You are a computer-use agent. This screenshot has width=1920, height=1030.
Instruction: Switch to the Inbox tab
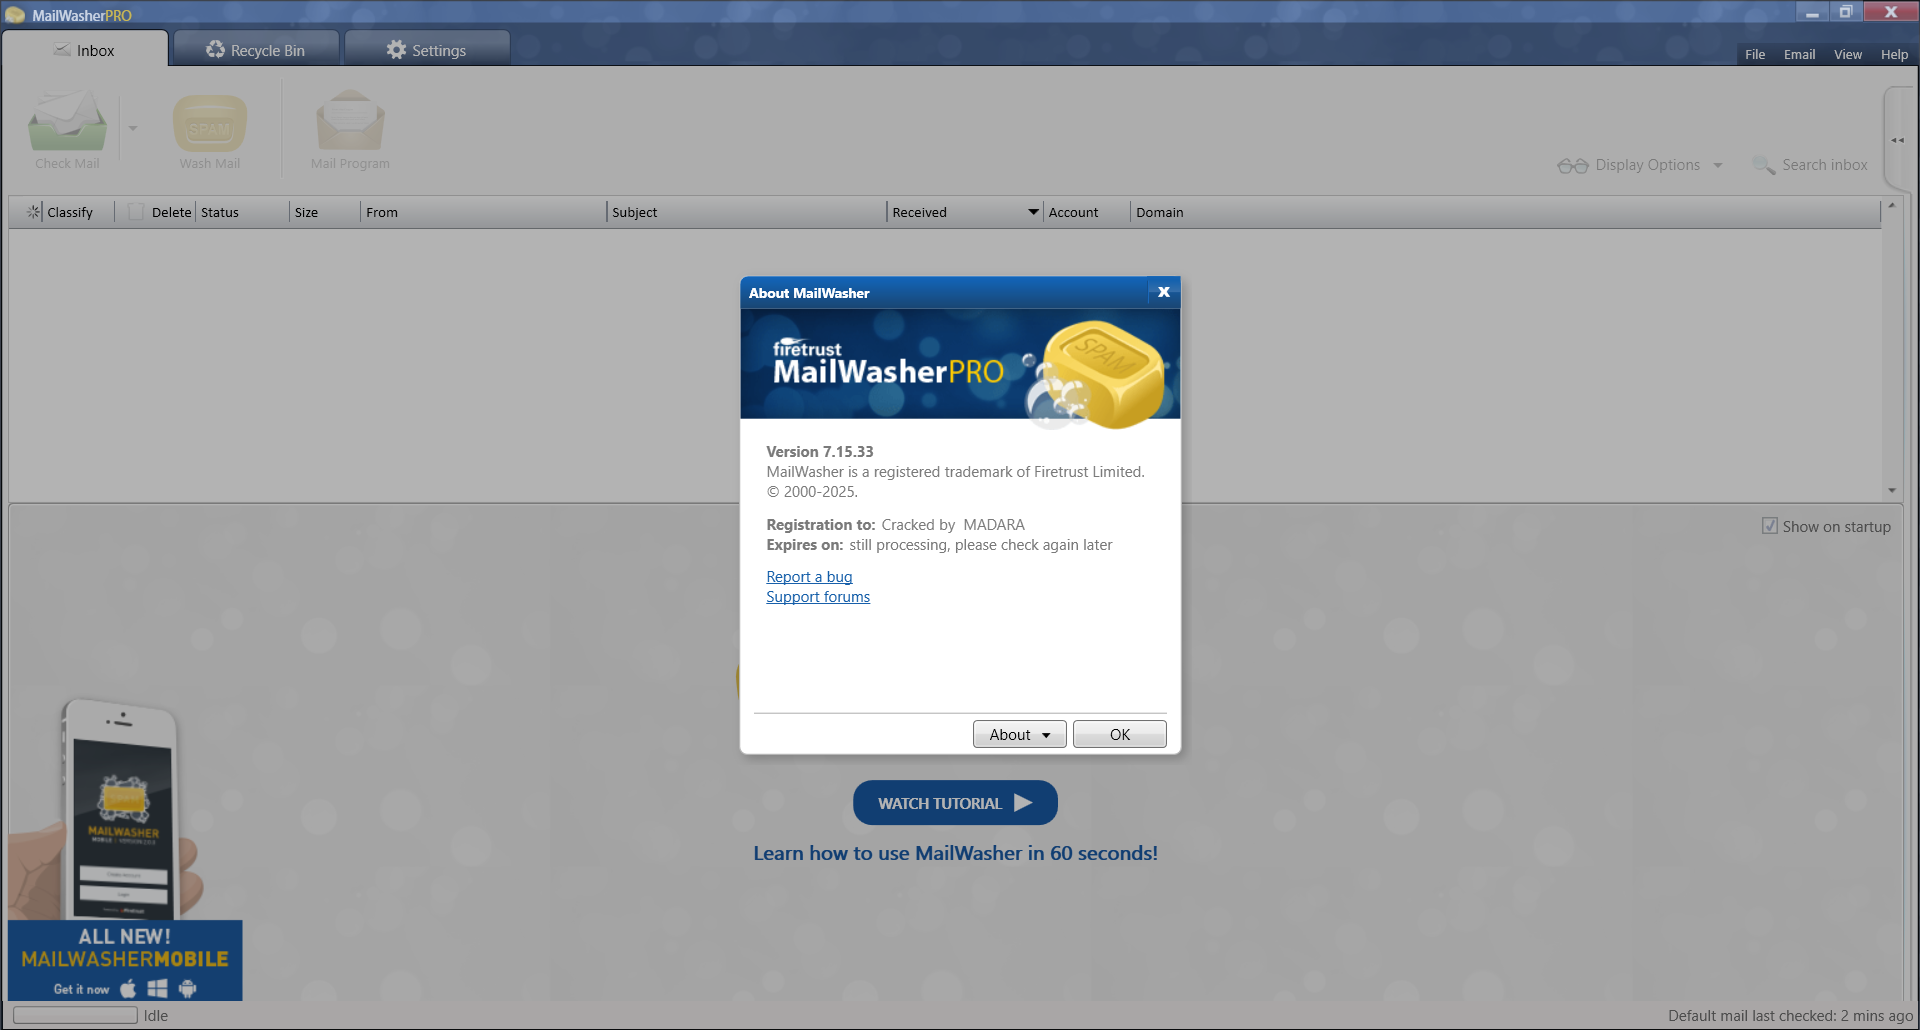[85, 49]
